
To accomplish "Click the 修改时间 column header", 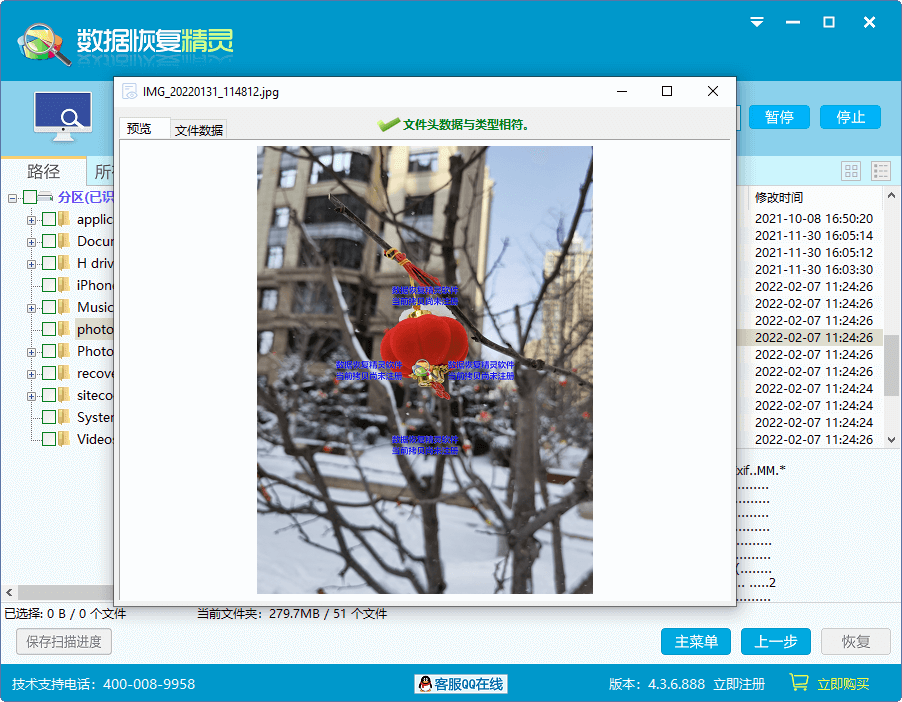I will pyautogui.click(x=779, y=197).
